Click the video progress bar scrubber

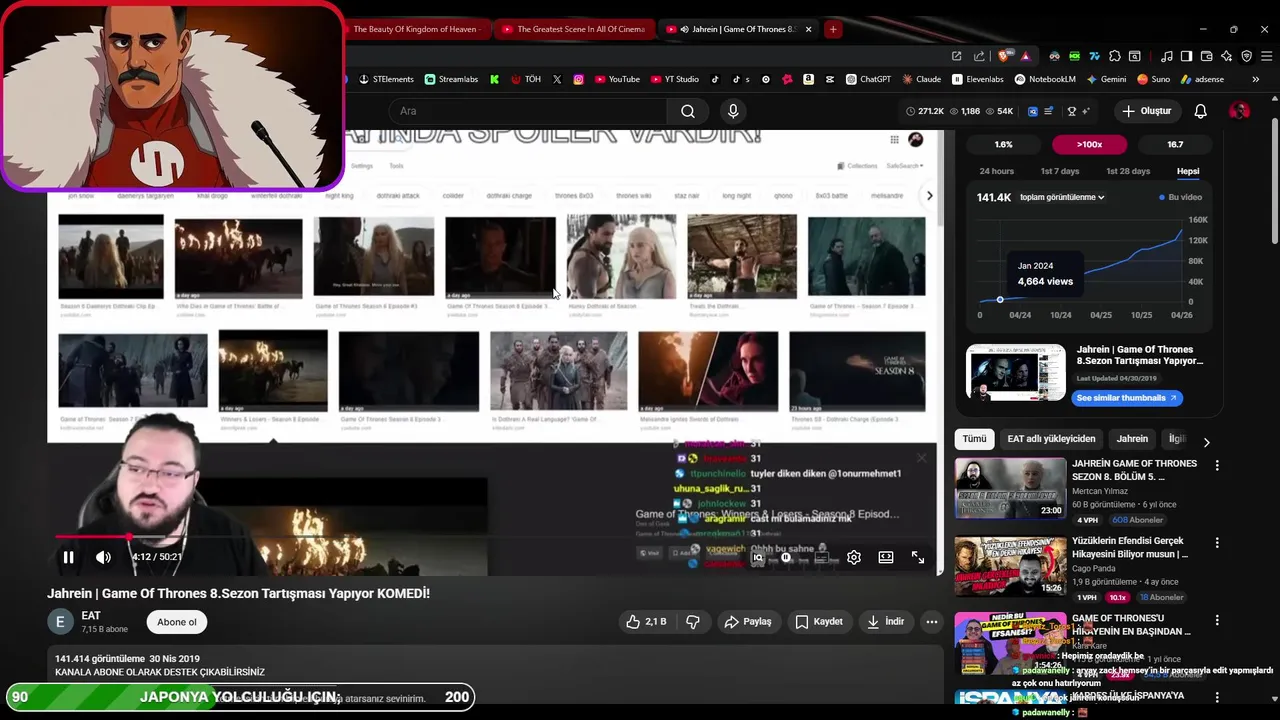[129, 538]
